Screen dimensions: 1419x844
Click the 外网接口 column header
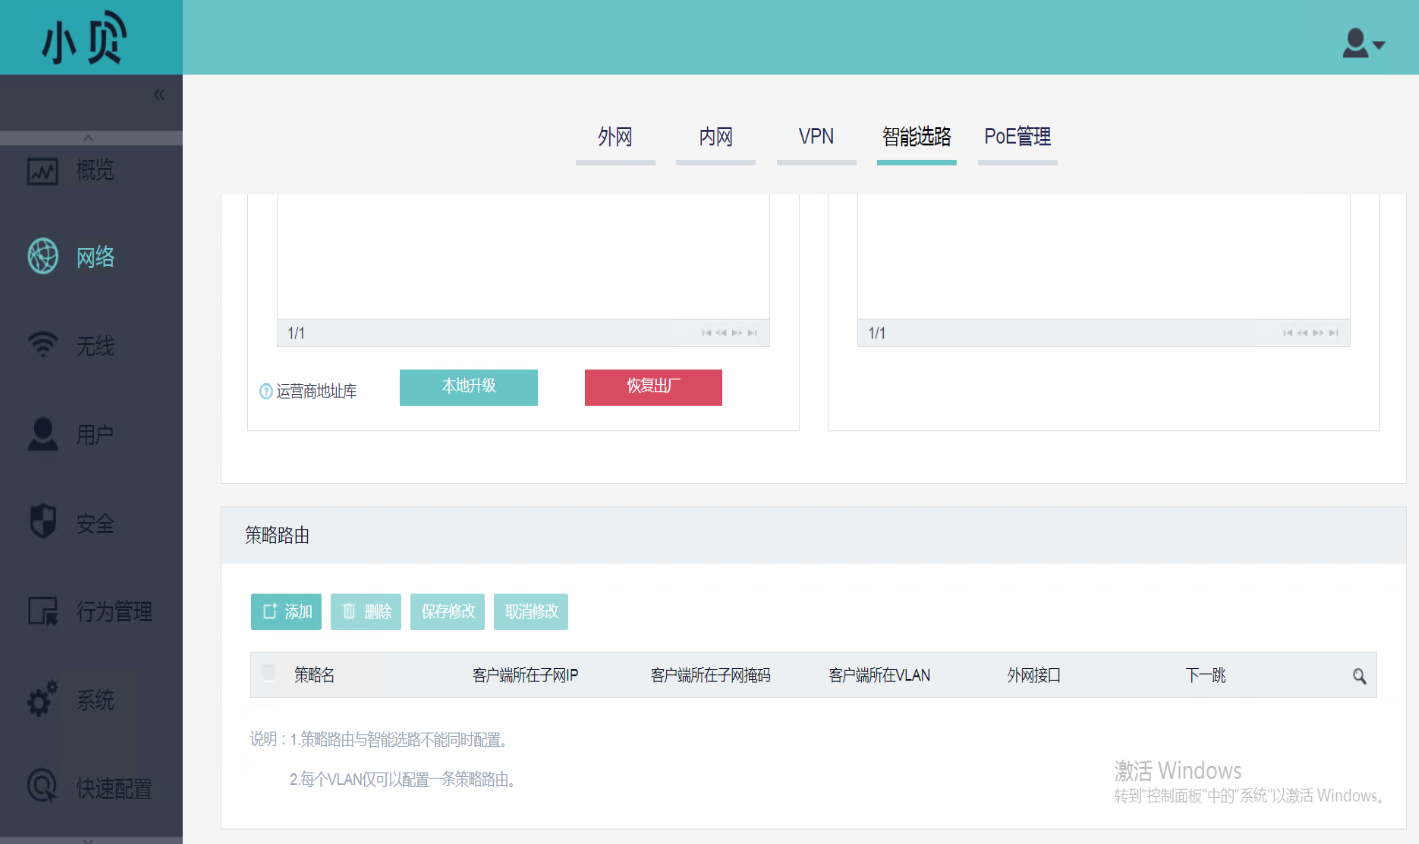point(1033,676)
